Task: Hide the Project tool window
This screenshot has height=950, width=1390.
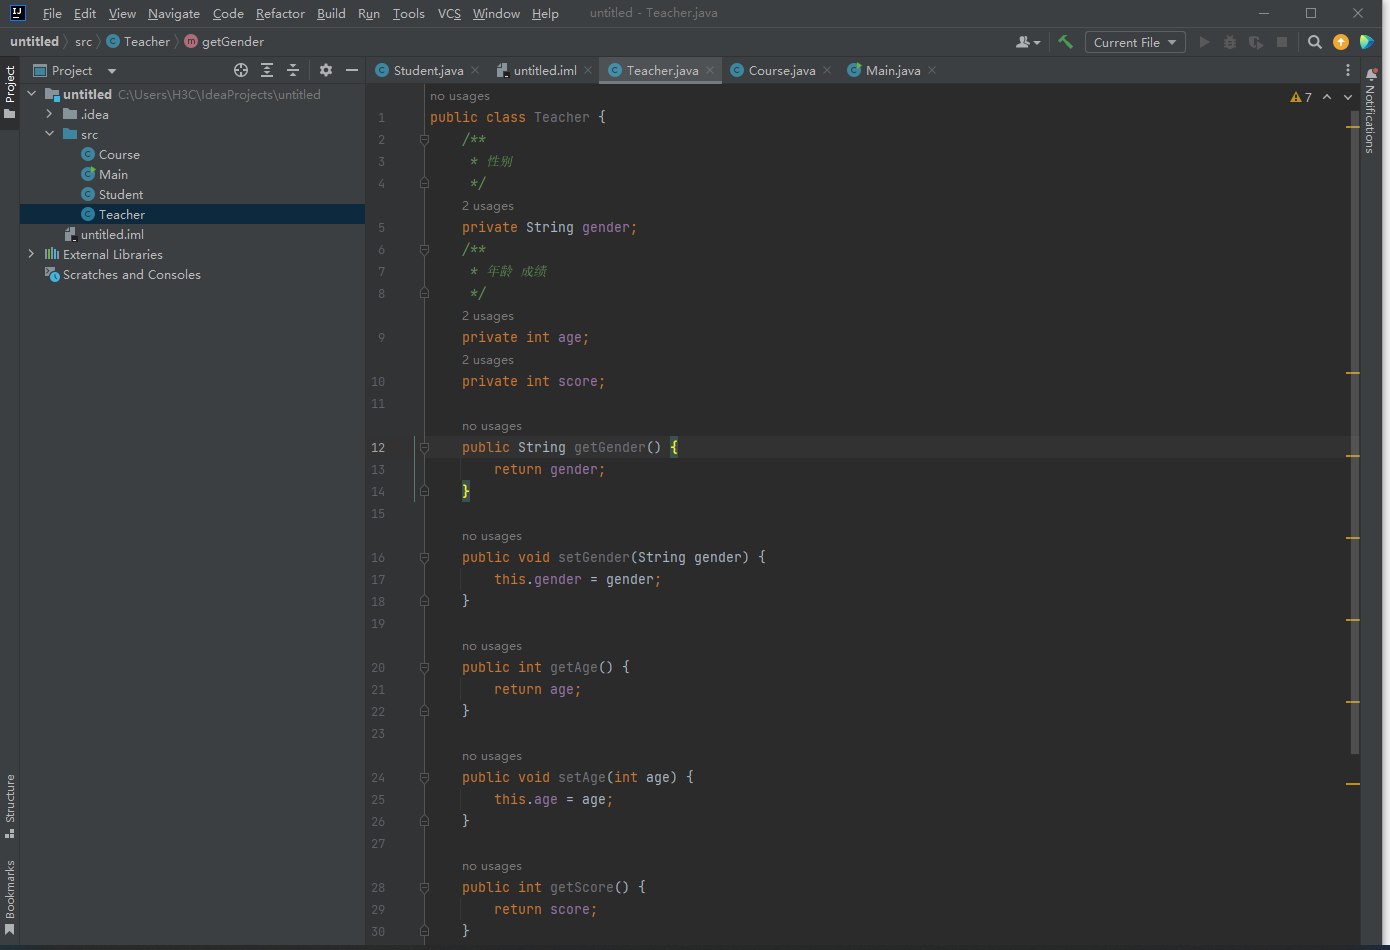Action: (352, 70)
